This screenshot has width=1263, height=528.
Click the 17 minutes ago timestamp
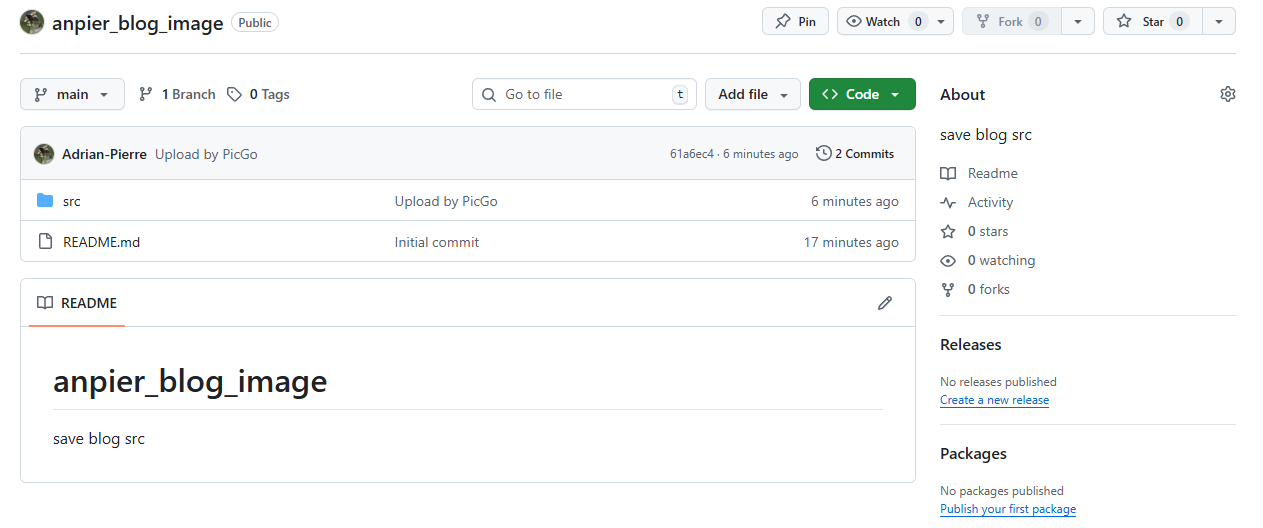click(851, 242)
